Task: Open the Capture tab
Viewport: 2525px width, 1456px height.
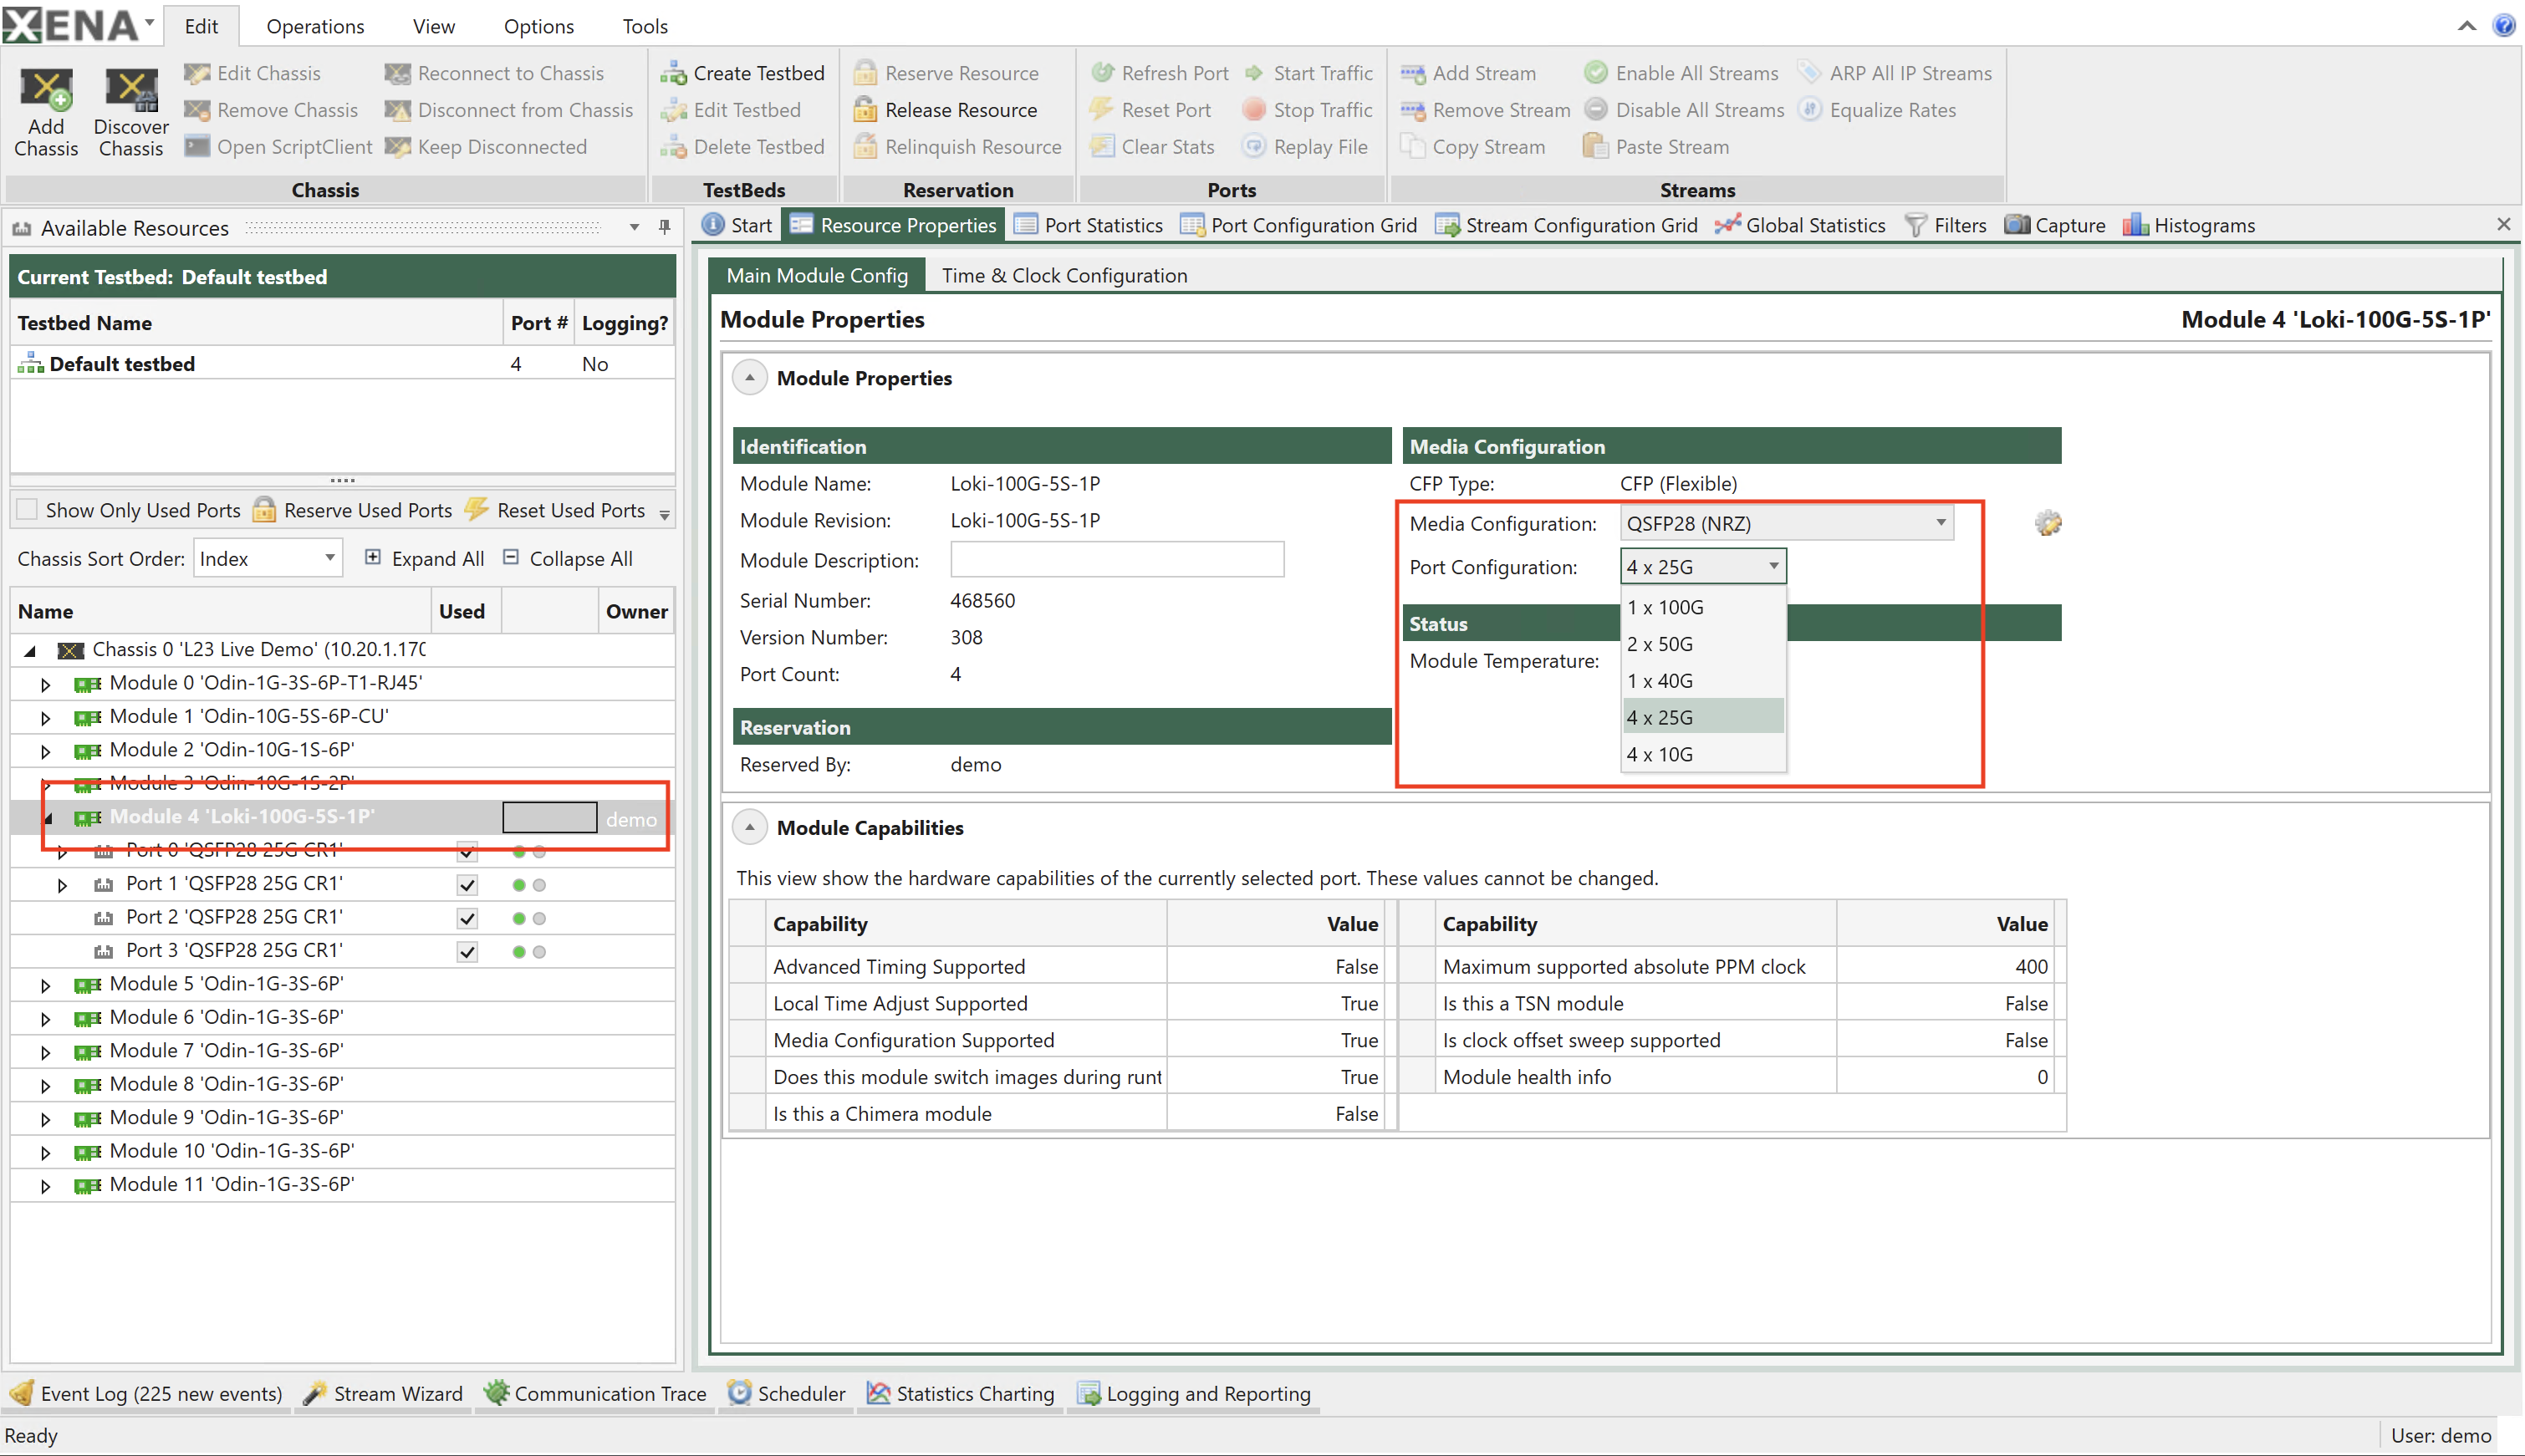Action: pyautogui.click(x=2056, y=225)
